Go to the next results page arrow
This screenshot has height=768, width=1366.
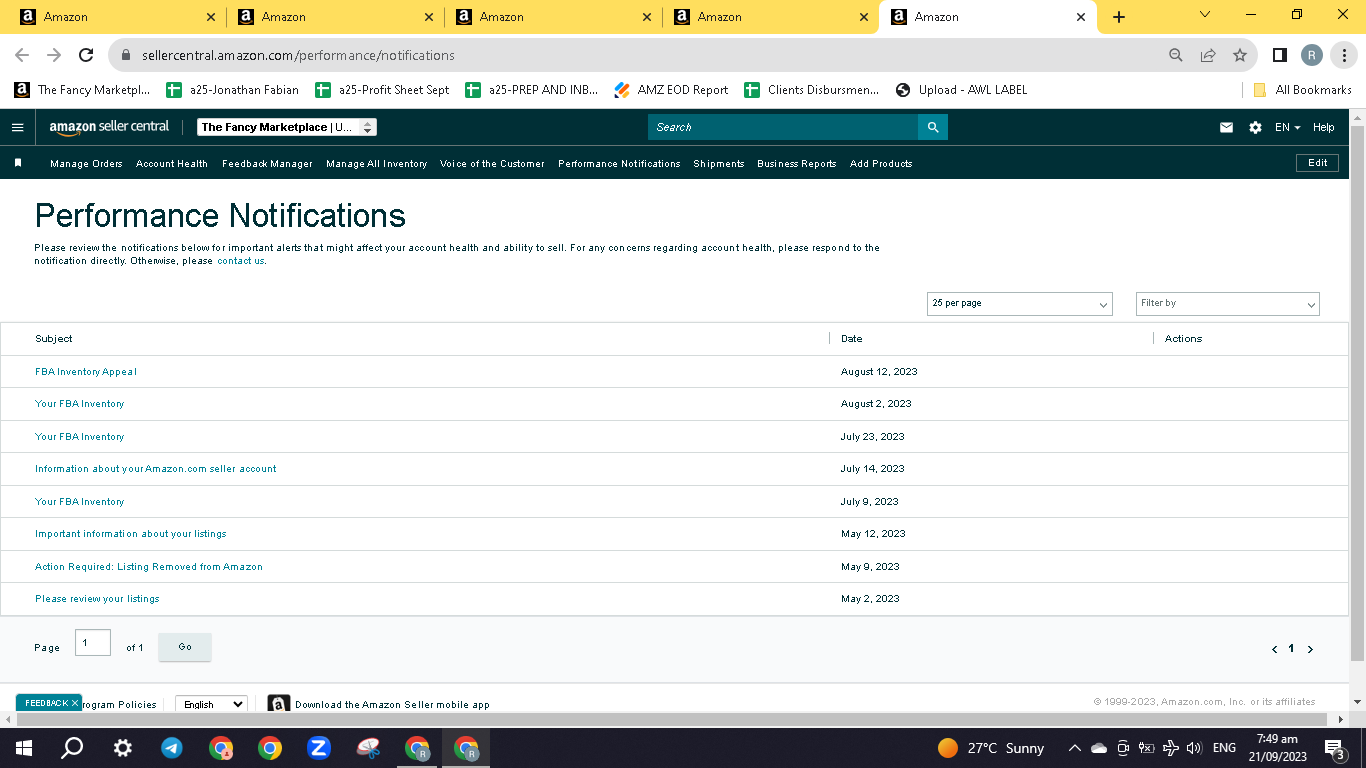tap(1310, 649)
